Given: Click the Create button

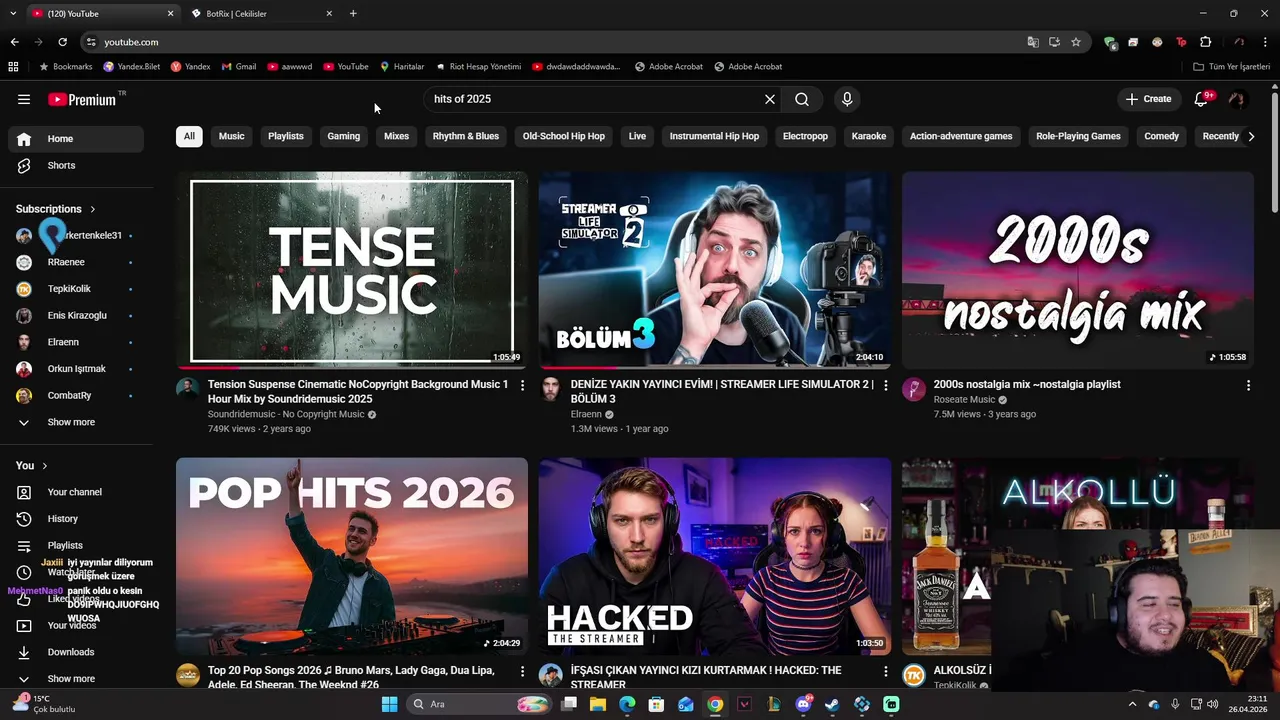Looking at the screenshot, I should pyautogui.click(x=1148, y=99).
